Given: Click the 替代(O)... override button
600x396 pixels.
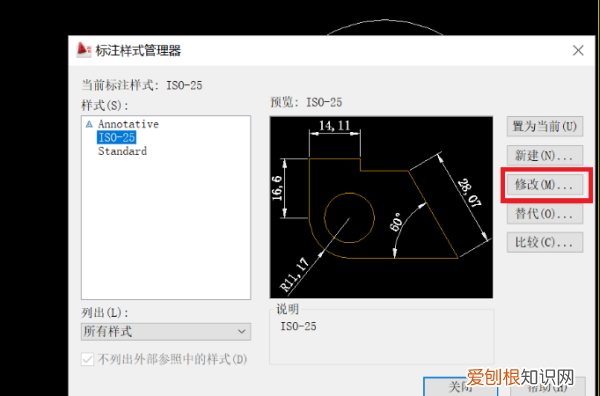Looking at the screenshot, I should 545,213.
